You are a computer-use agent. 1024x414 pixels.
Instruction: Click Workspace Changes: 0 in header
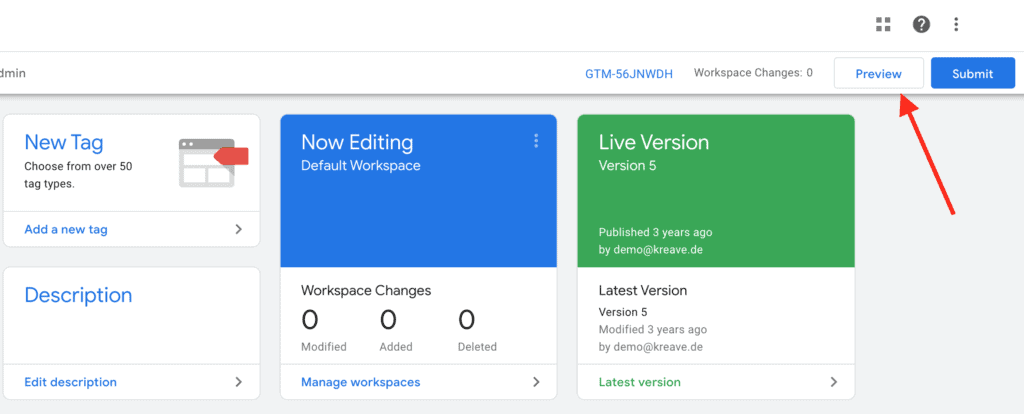(753, 73)
